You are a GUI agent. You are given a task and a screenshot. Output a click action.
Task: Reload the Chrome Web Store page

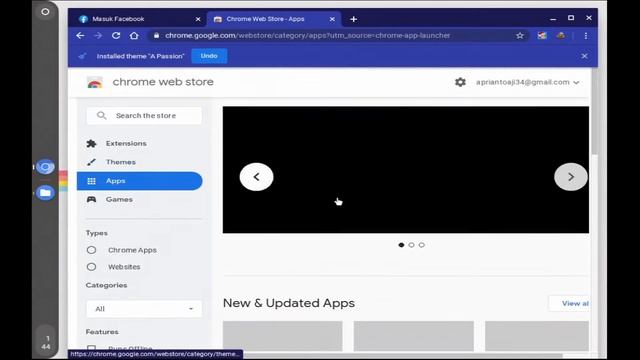(x=116, y=36)
